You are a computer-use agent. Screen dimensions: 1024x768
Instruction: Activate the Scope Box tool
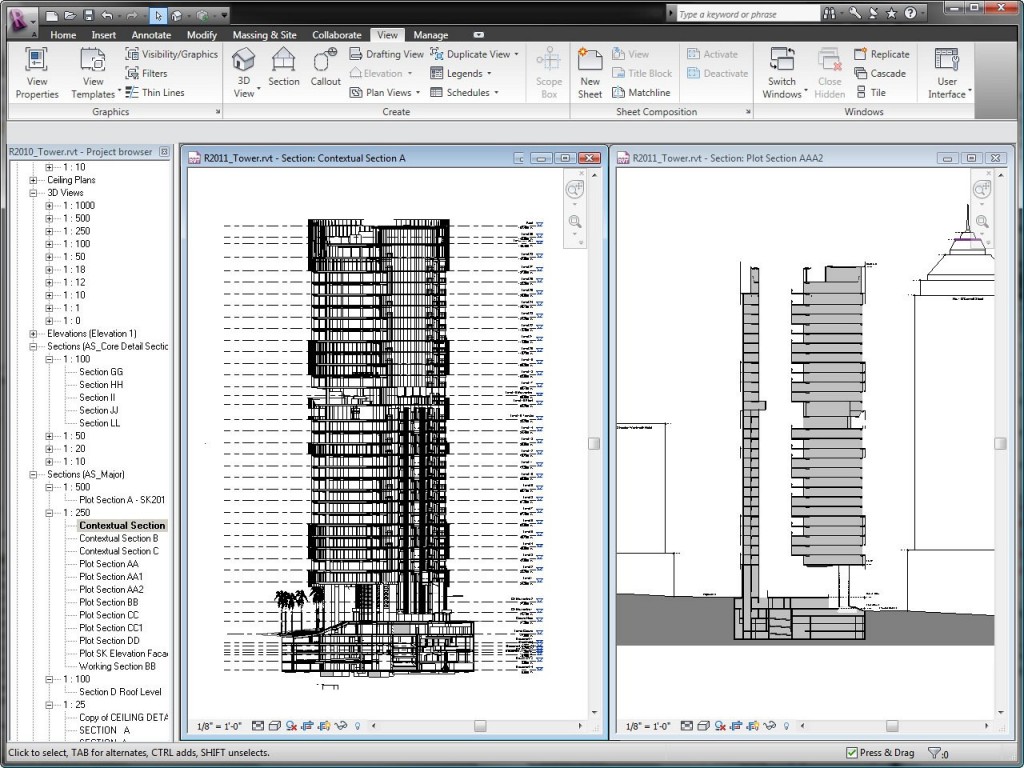548,68
